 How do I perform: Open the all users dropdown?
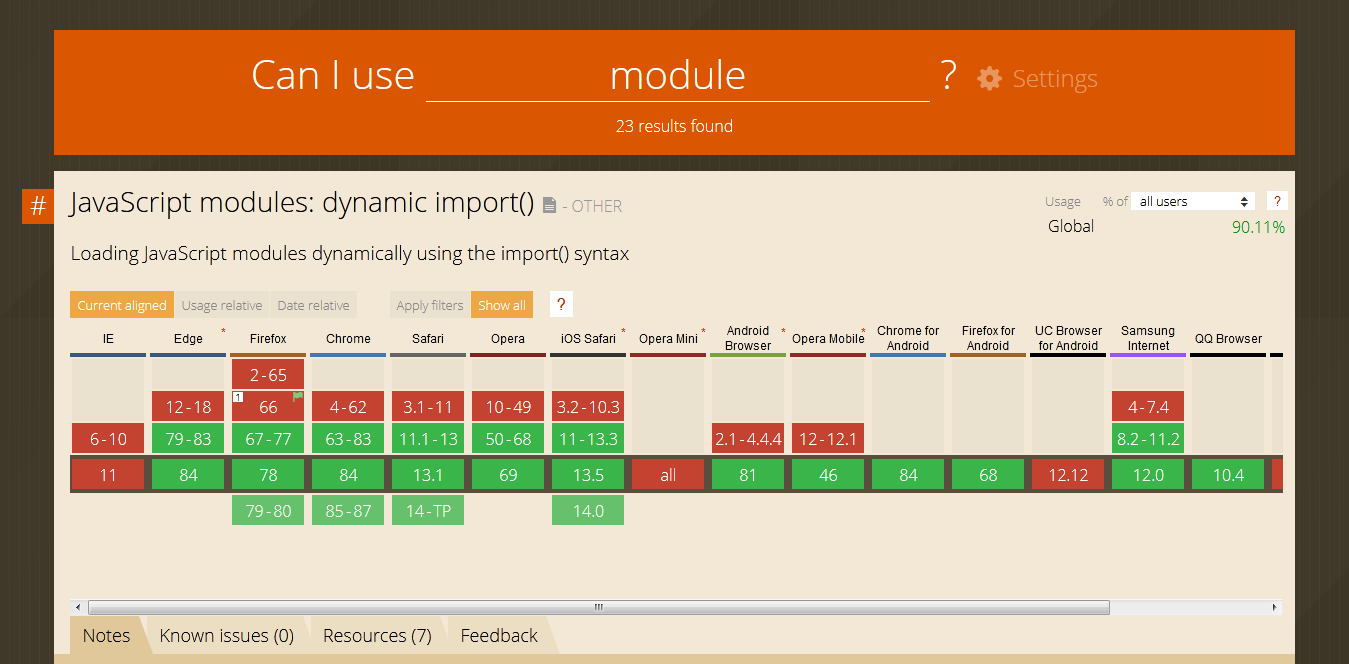[x=1194, y=201]
